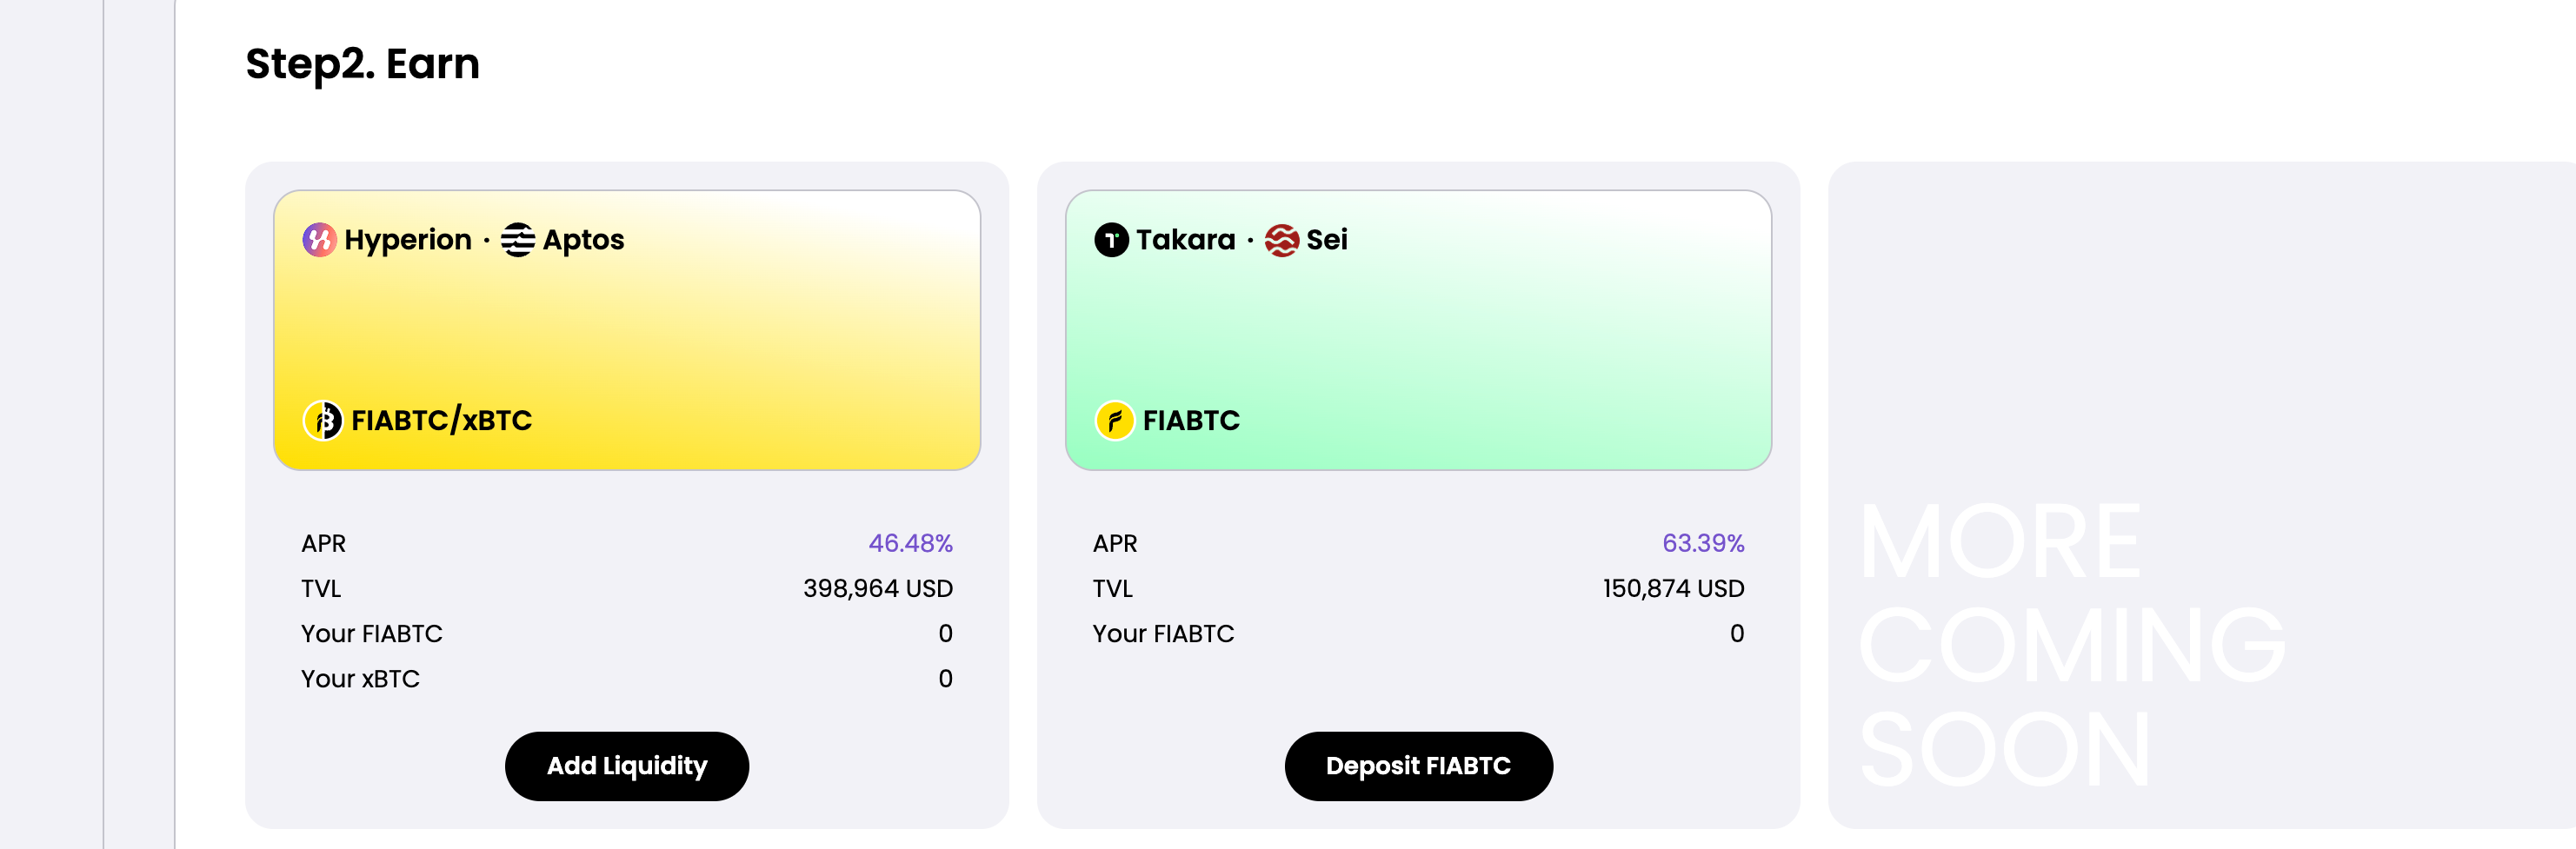Click the Your xBTC balance row
Image resolution: width=2576 pixels, height=849 pixels.
coord(626,679)
